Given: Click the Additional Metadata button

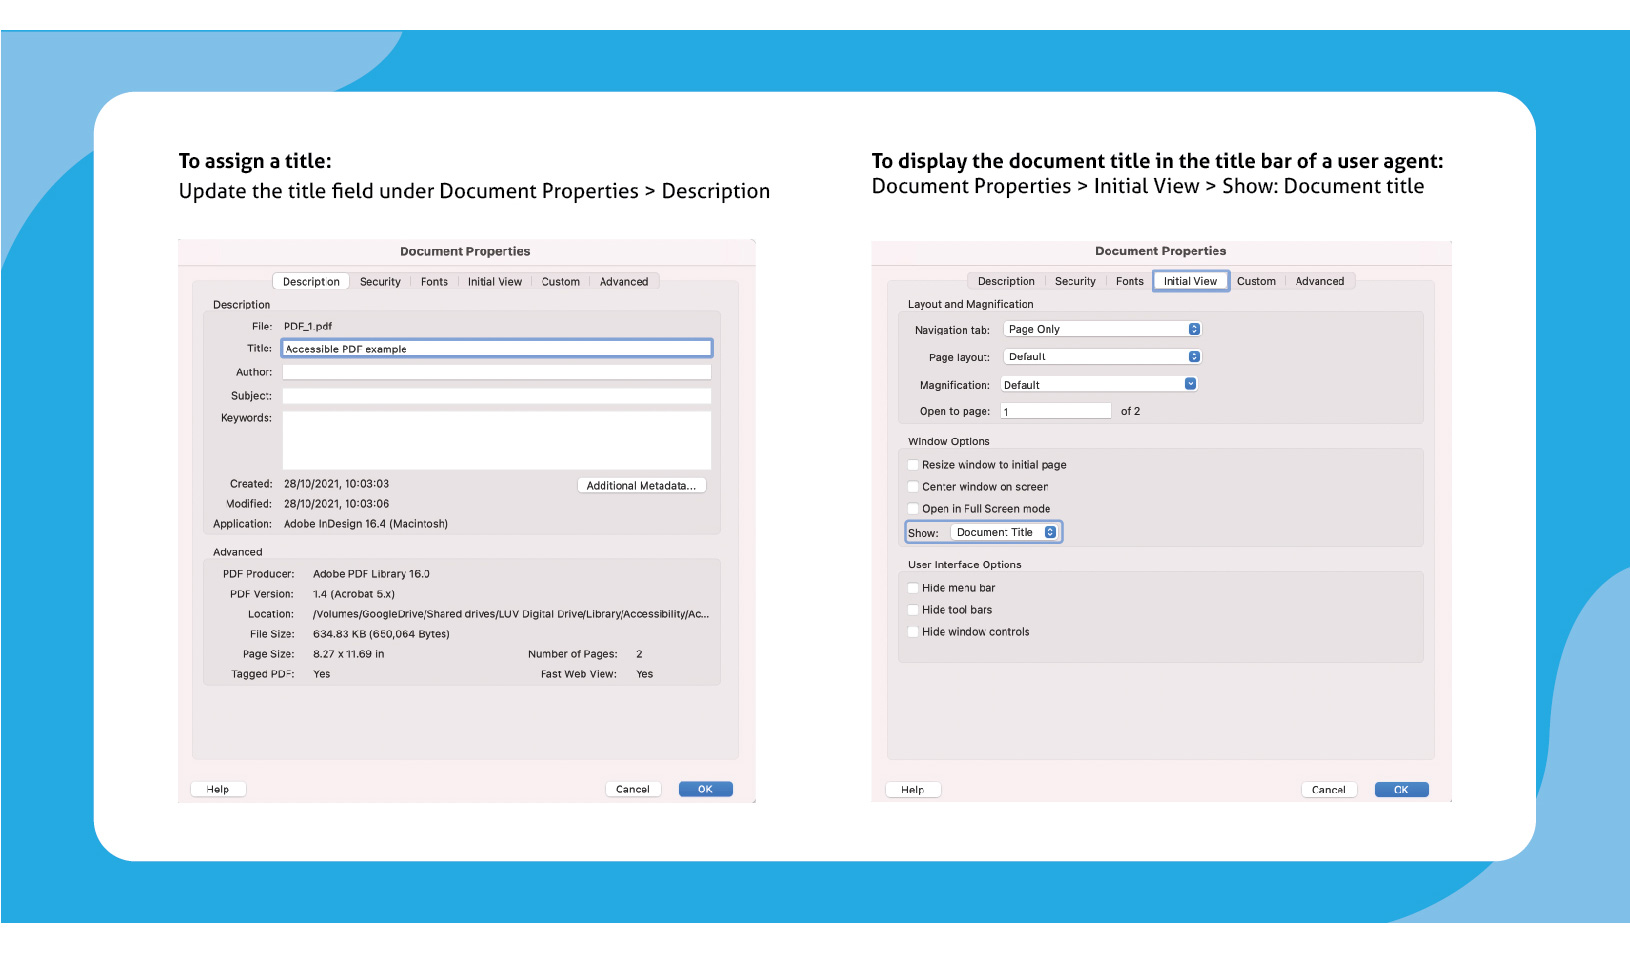Looking at the screenshot, I should pyautogui.click(x=641, y=485).
